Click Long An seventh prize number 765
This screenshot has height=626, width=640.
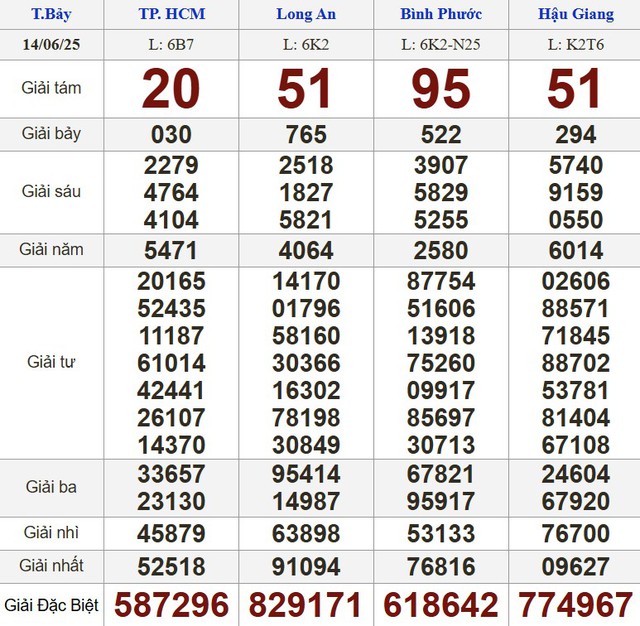306,135
